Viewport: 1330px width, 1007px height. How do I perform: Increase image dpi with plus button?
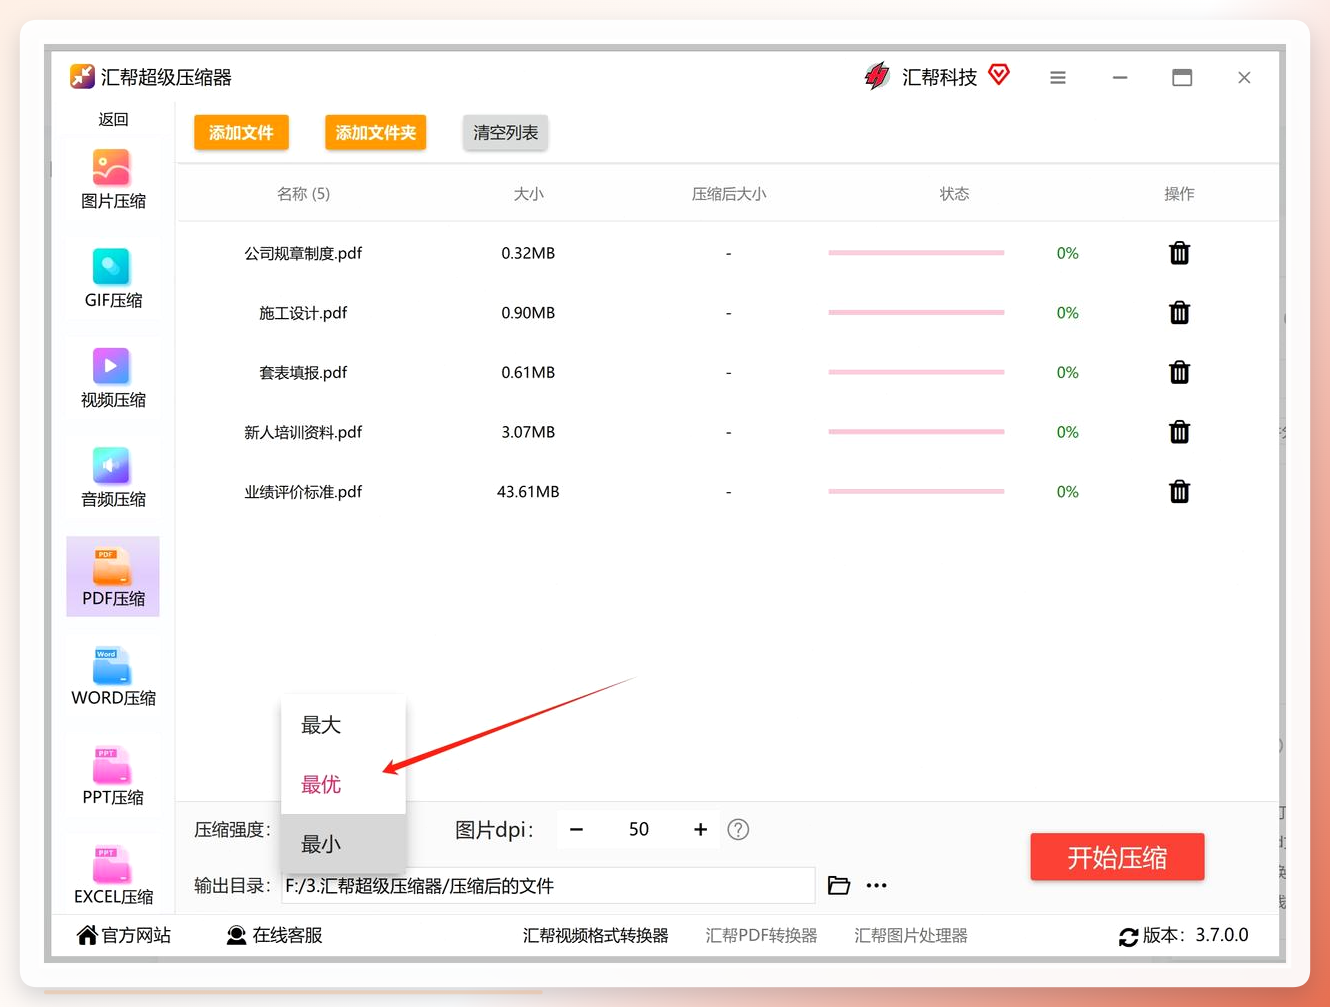[x=700, y=829]
